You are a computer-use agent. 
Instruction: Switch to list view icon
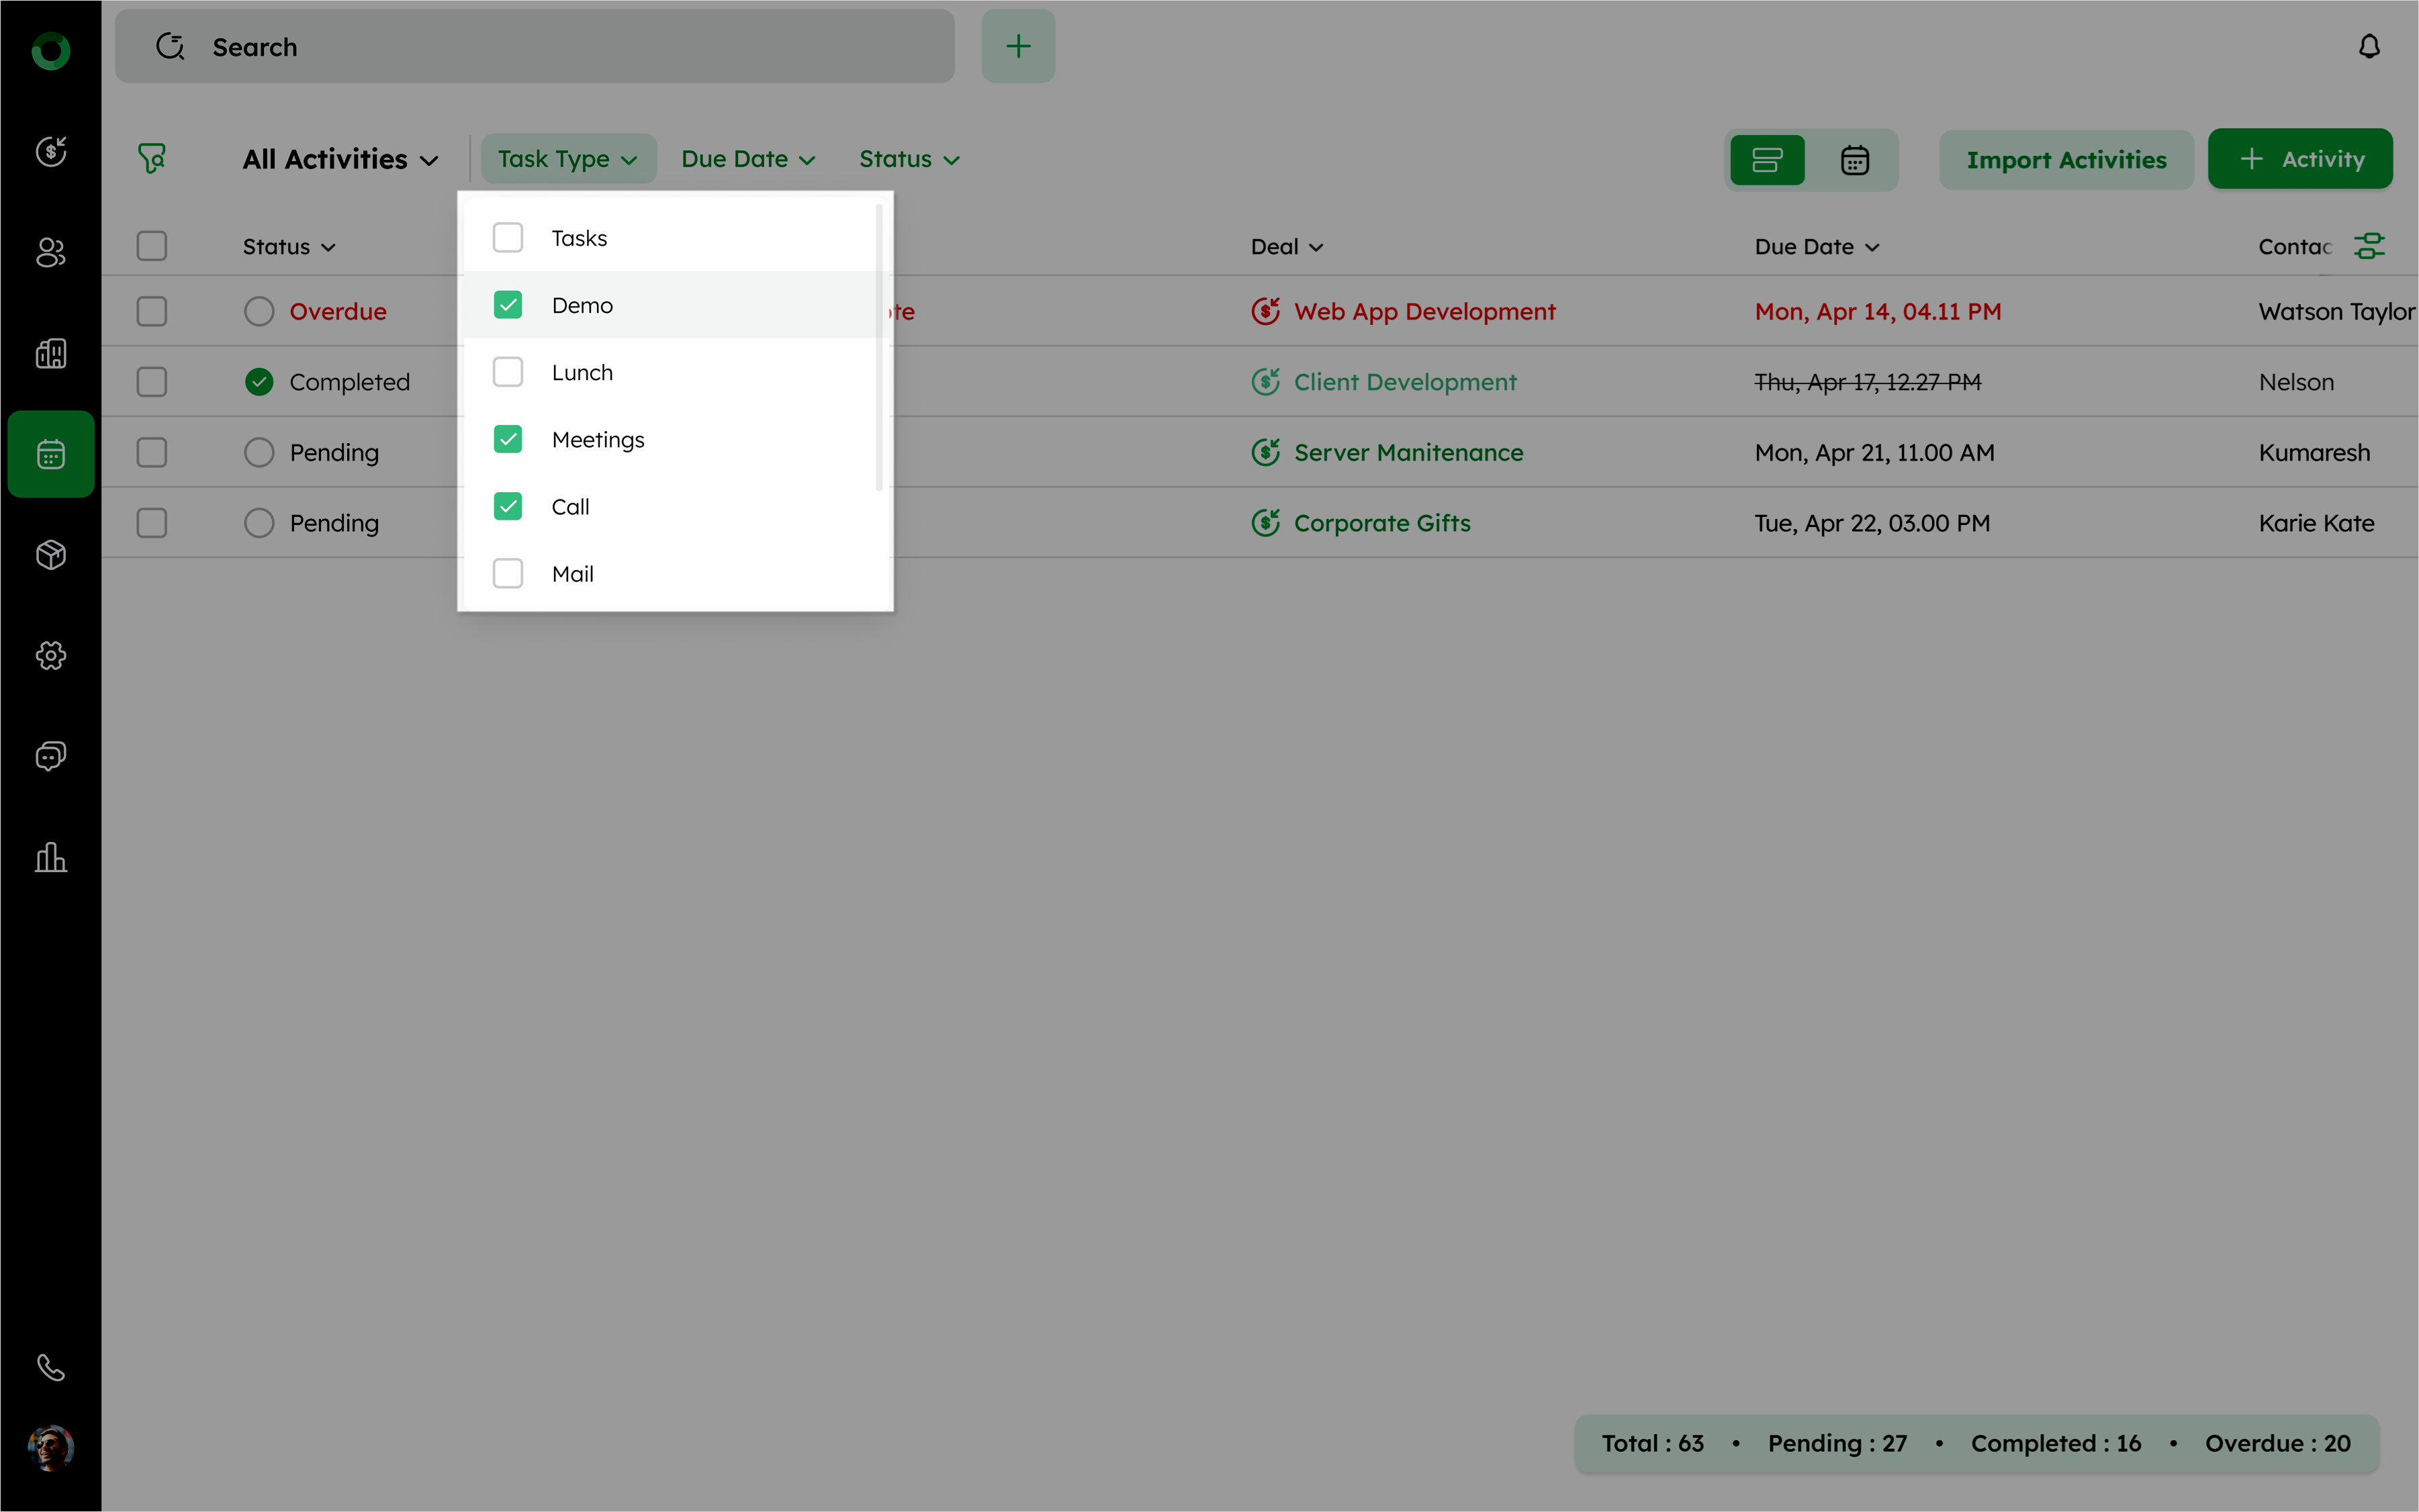[x=1767, y=160]
